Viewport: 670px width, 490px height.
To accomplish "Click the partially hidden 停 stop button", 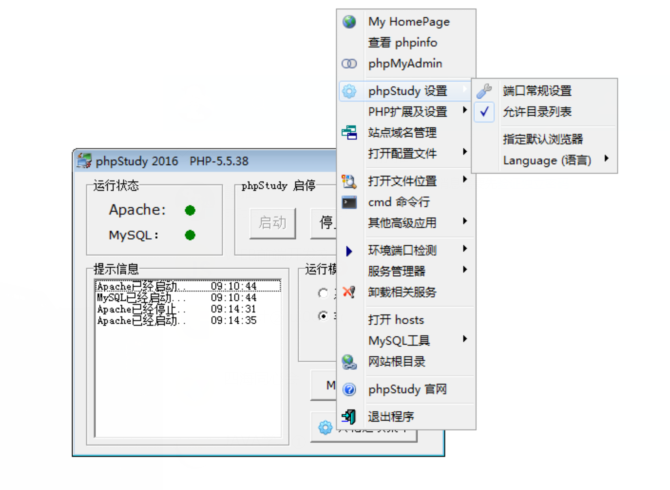I will point(323,223).
